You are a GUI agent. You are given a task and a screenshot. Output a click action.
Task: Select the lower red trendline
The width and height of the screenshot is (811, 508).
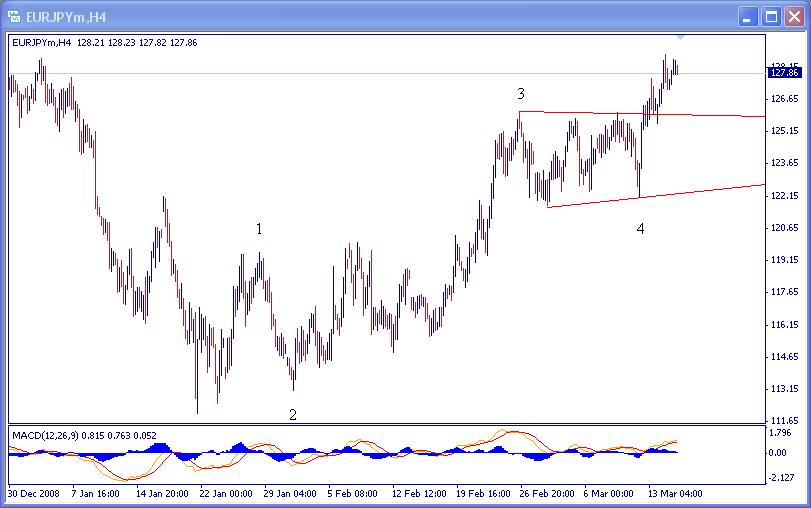[x=656, y=196]
